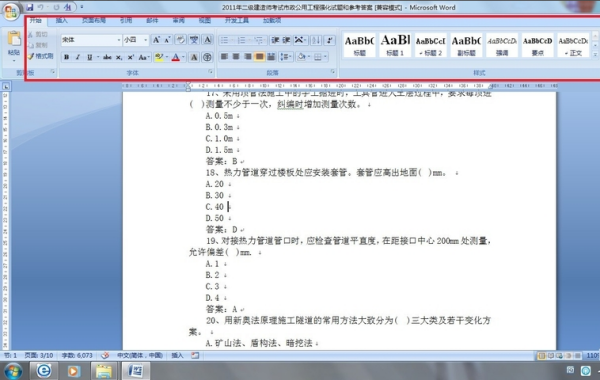
Task: Switch to the Page Layout ribbon tab
Action: tap(94, 21)
